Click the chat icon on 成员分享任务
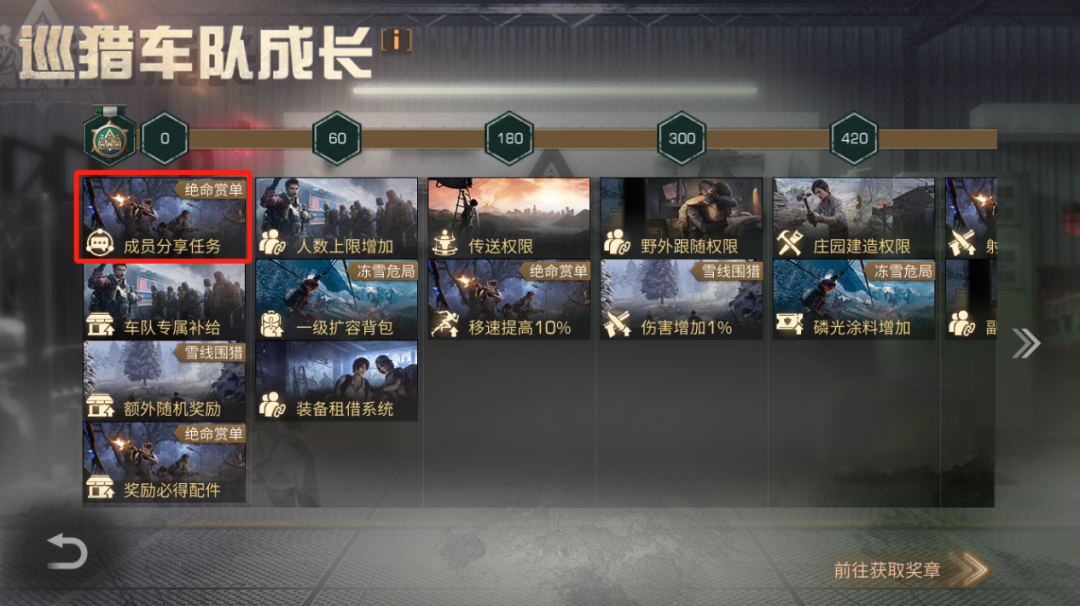The image size is (1080, 606). click(x=100, y=243)
